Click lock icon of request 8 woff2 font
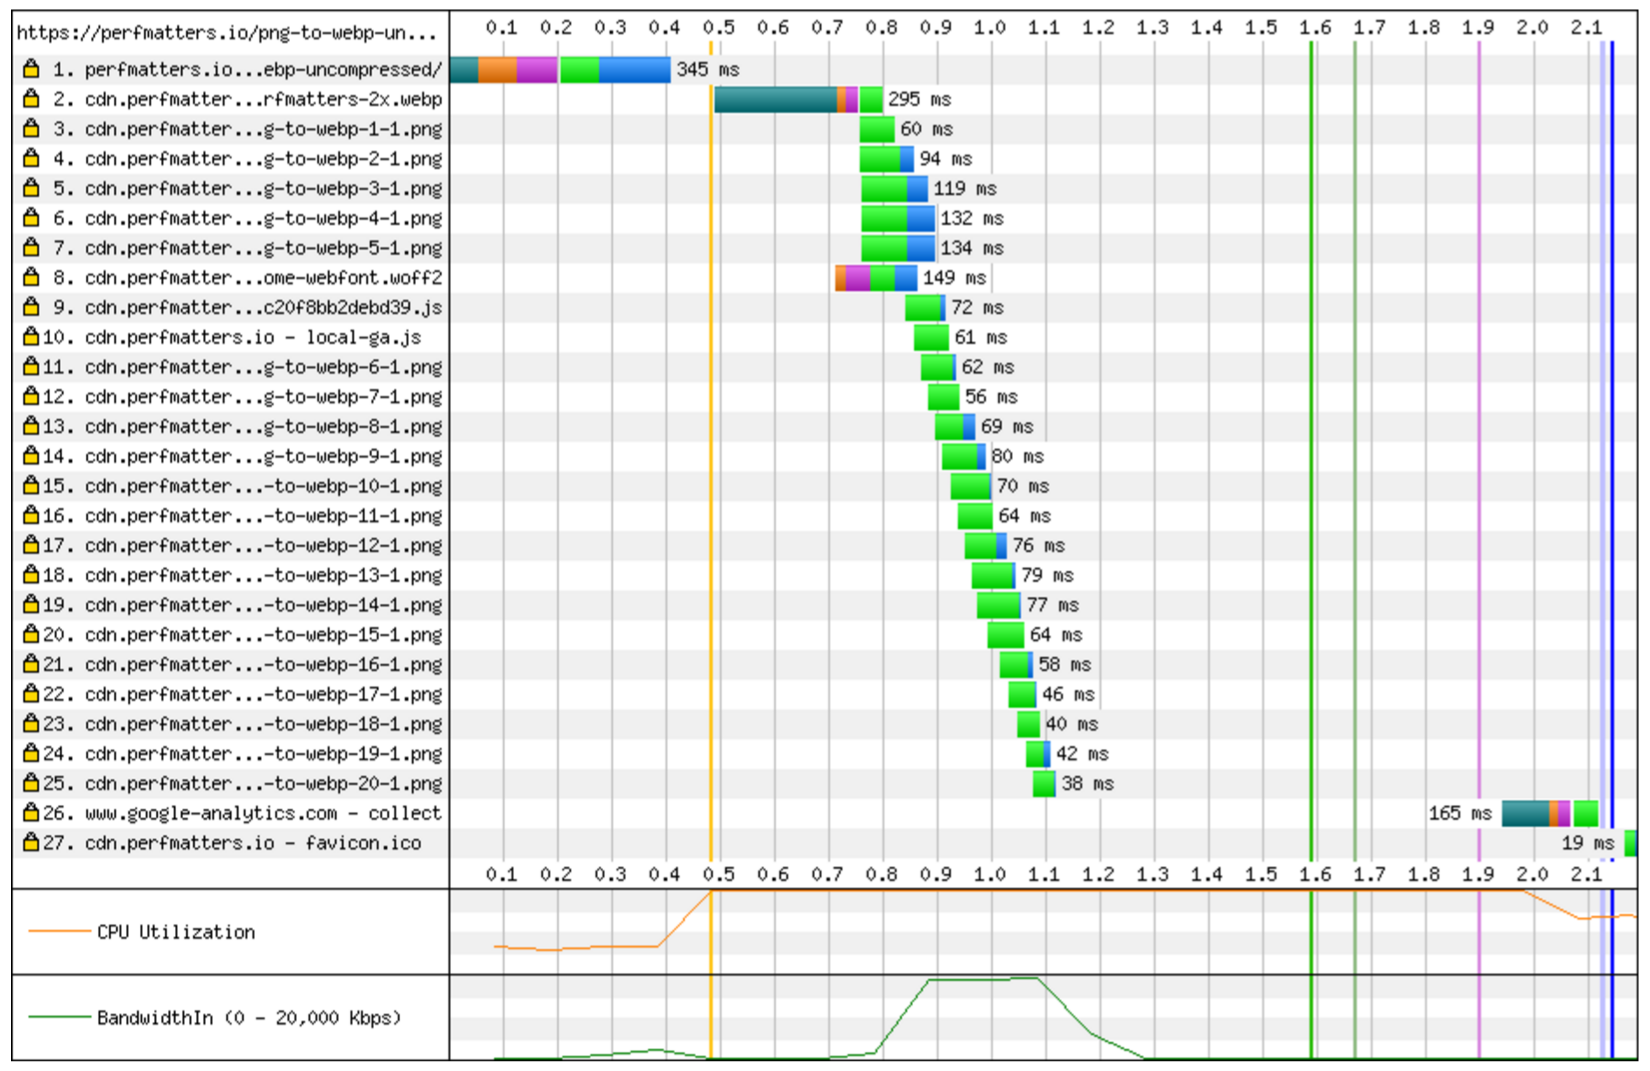 pyautogui.click(x=31, y=277)
